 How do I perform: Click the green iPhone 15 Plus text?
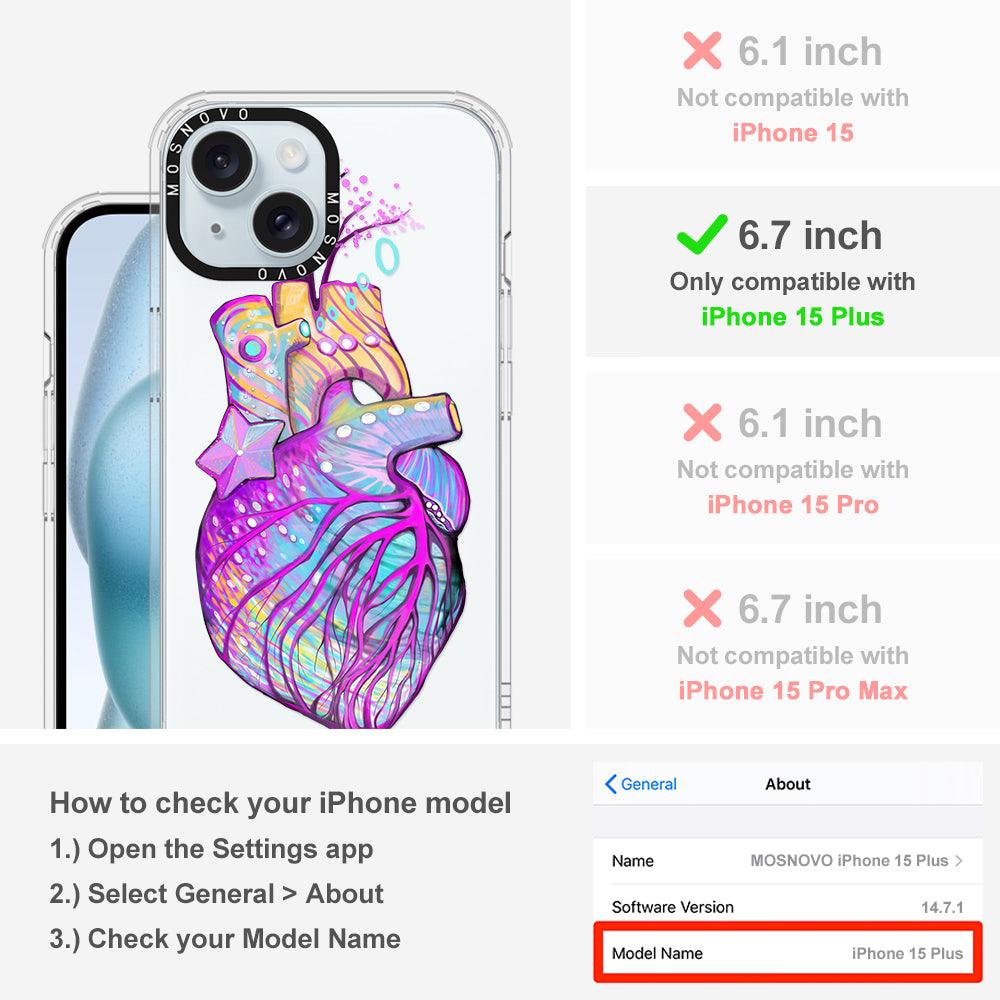coord(793,317)
